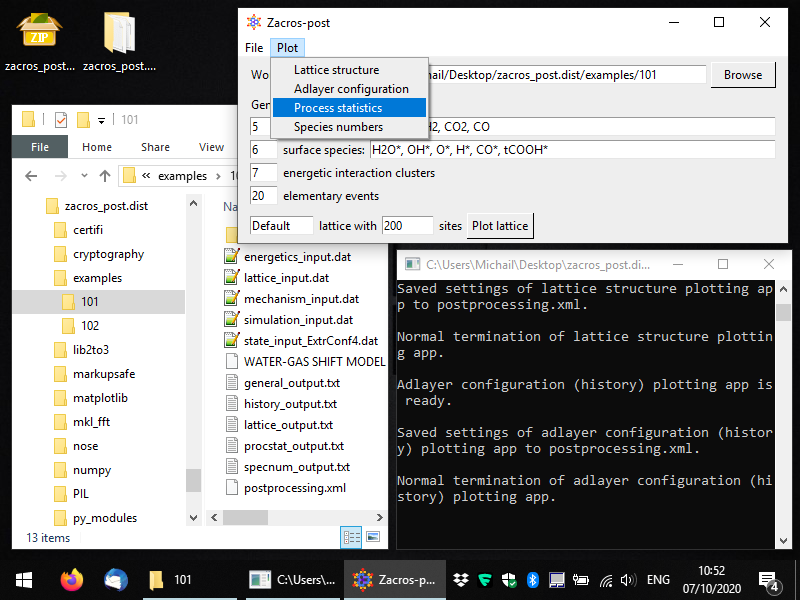Choose Process statistics from Plot menu
The image size is (800, 600).
pyautogui.click(x=338, y=108)
